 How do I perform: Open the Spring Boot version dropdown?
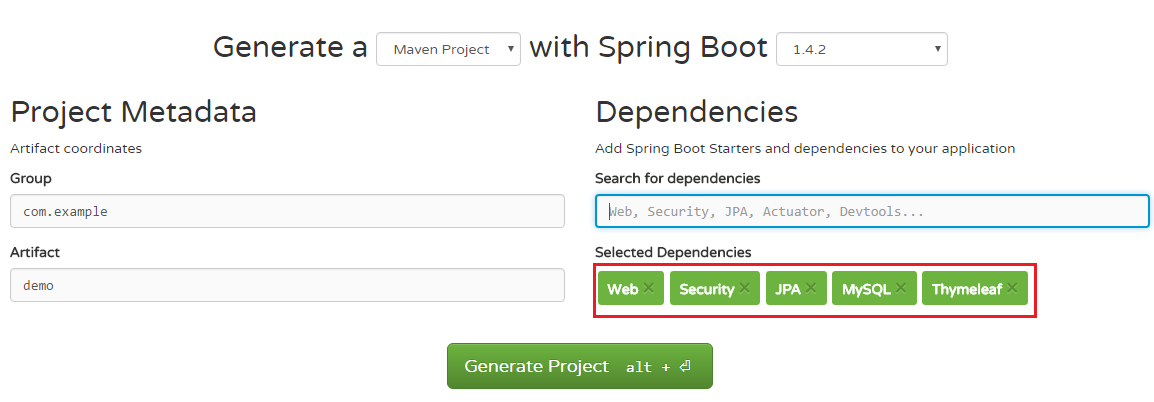861,49
